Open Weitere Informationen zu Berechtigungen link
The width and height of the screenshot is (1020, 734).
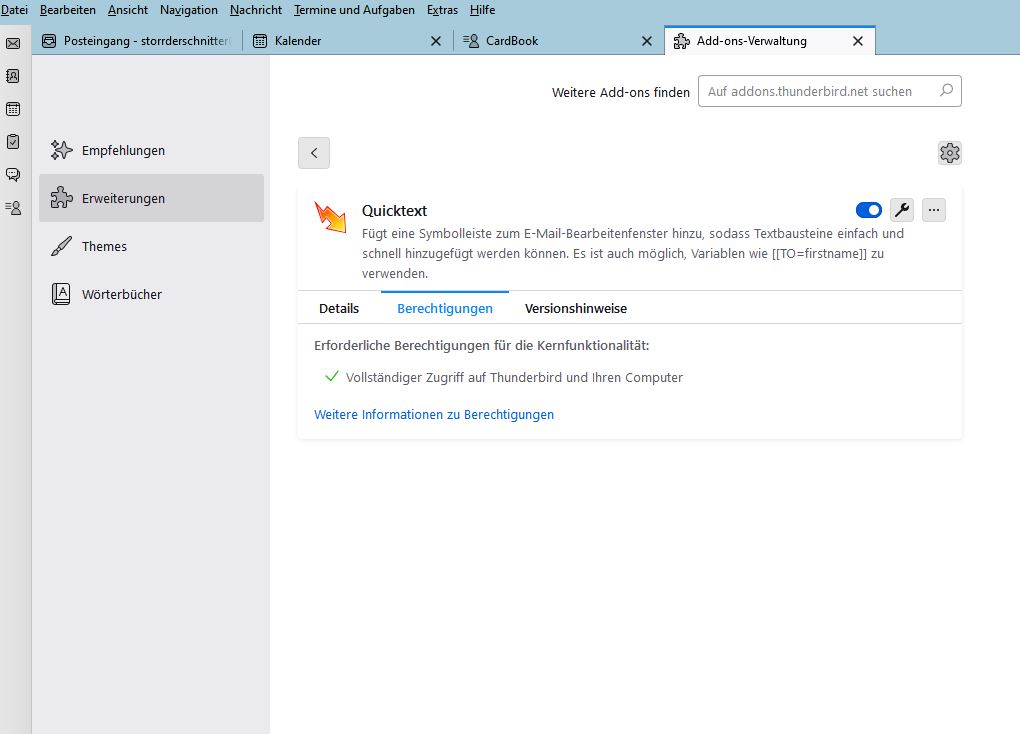coord(434,415)
